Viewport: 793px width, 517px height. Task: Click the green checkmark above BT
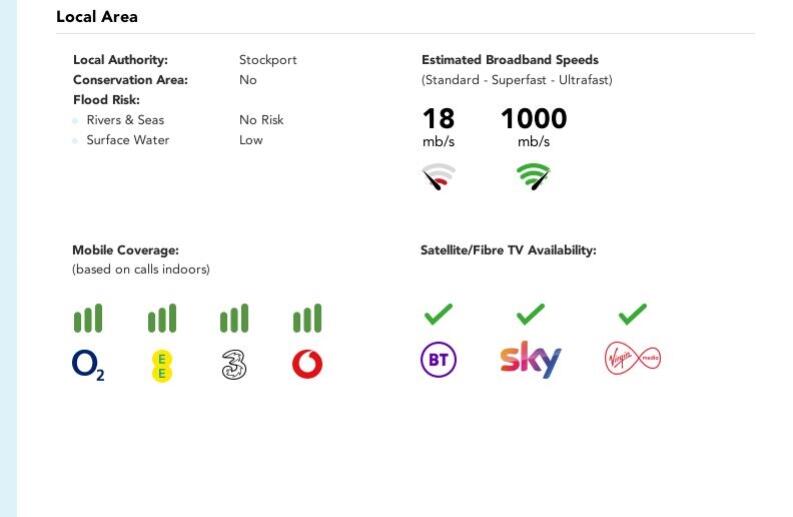coord(438,314)
